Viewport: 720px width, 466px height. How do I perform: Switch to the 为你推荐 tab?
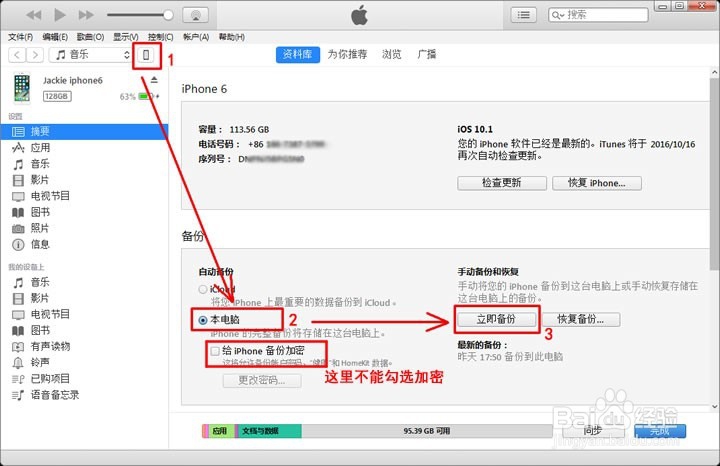pos(347,54)
